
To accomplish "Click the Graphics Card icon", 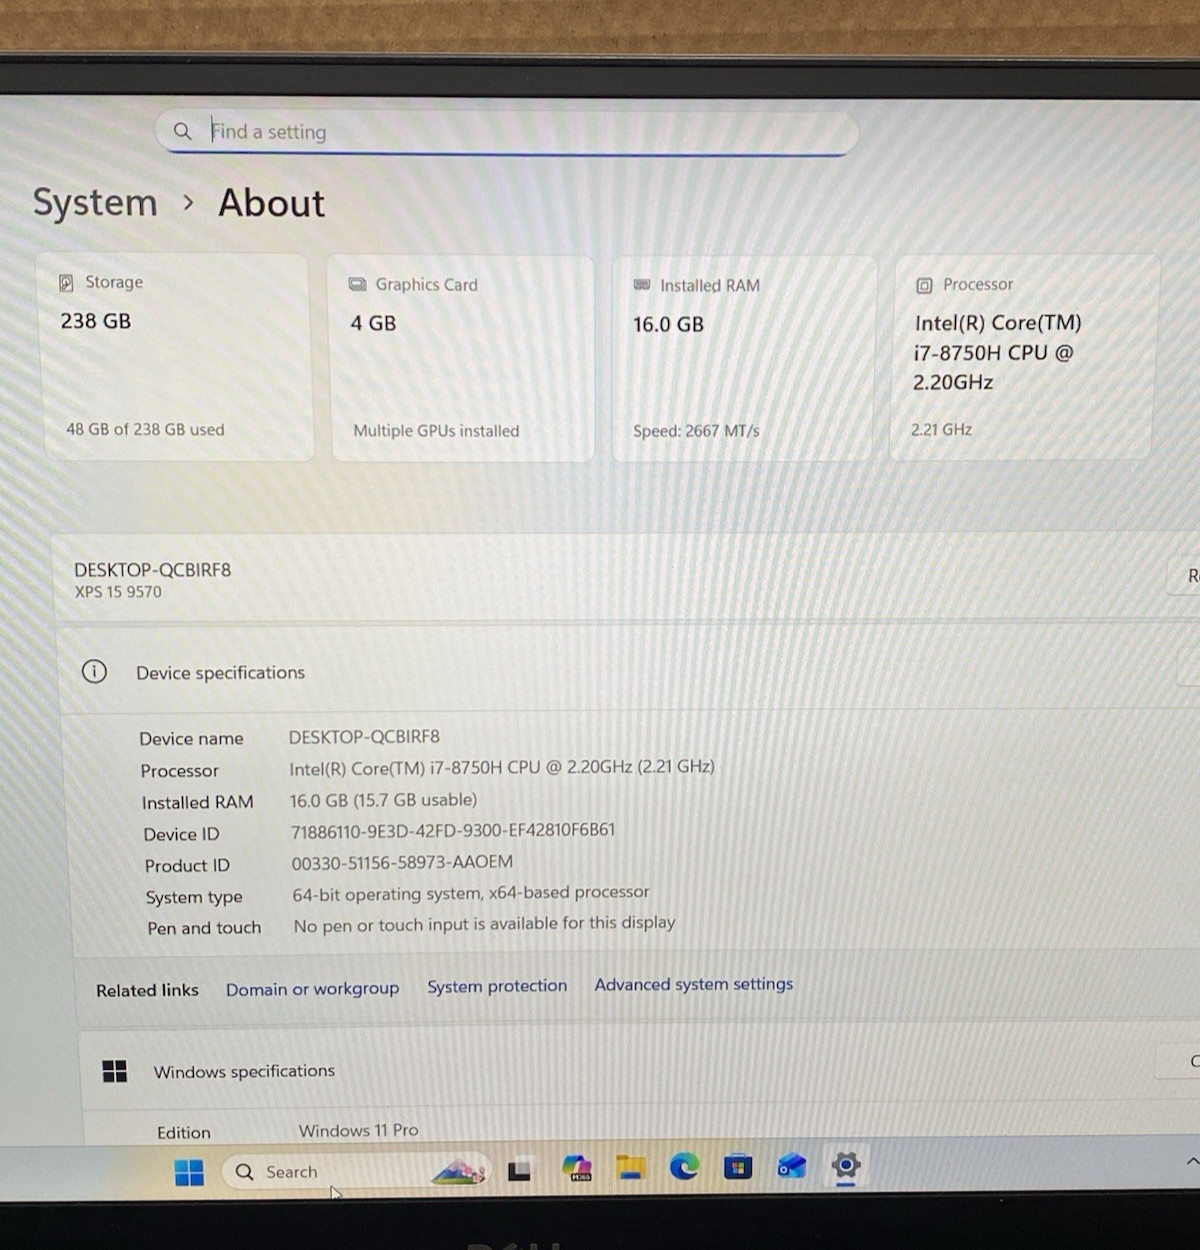I will pyautogui.click(x=357, y=285).
